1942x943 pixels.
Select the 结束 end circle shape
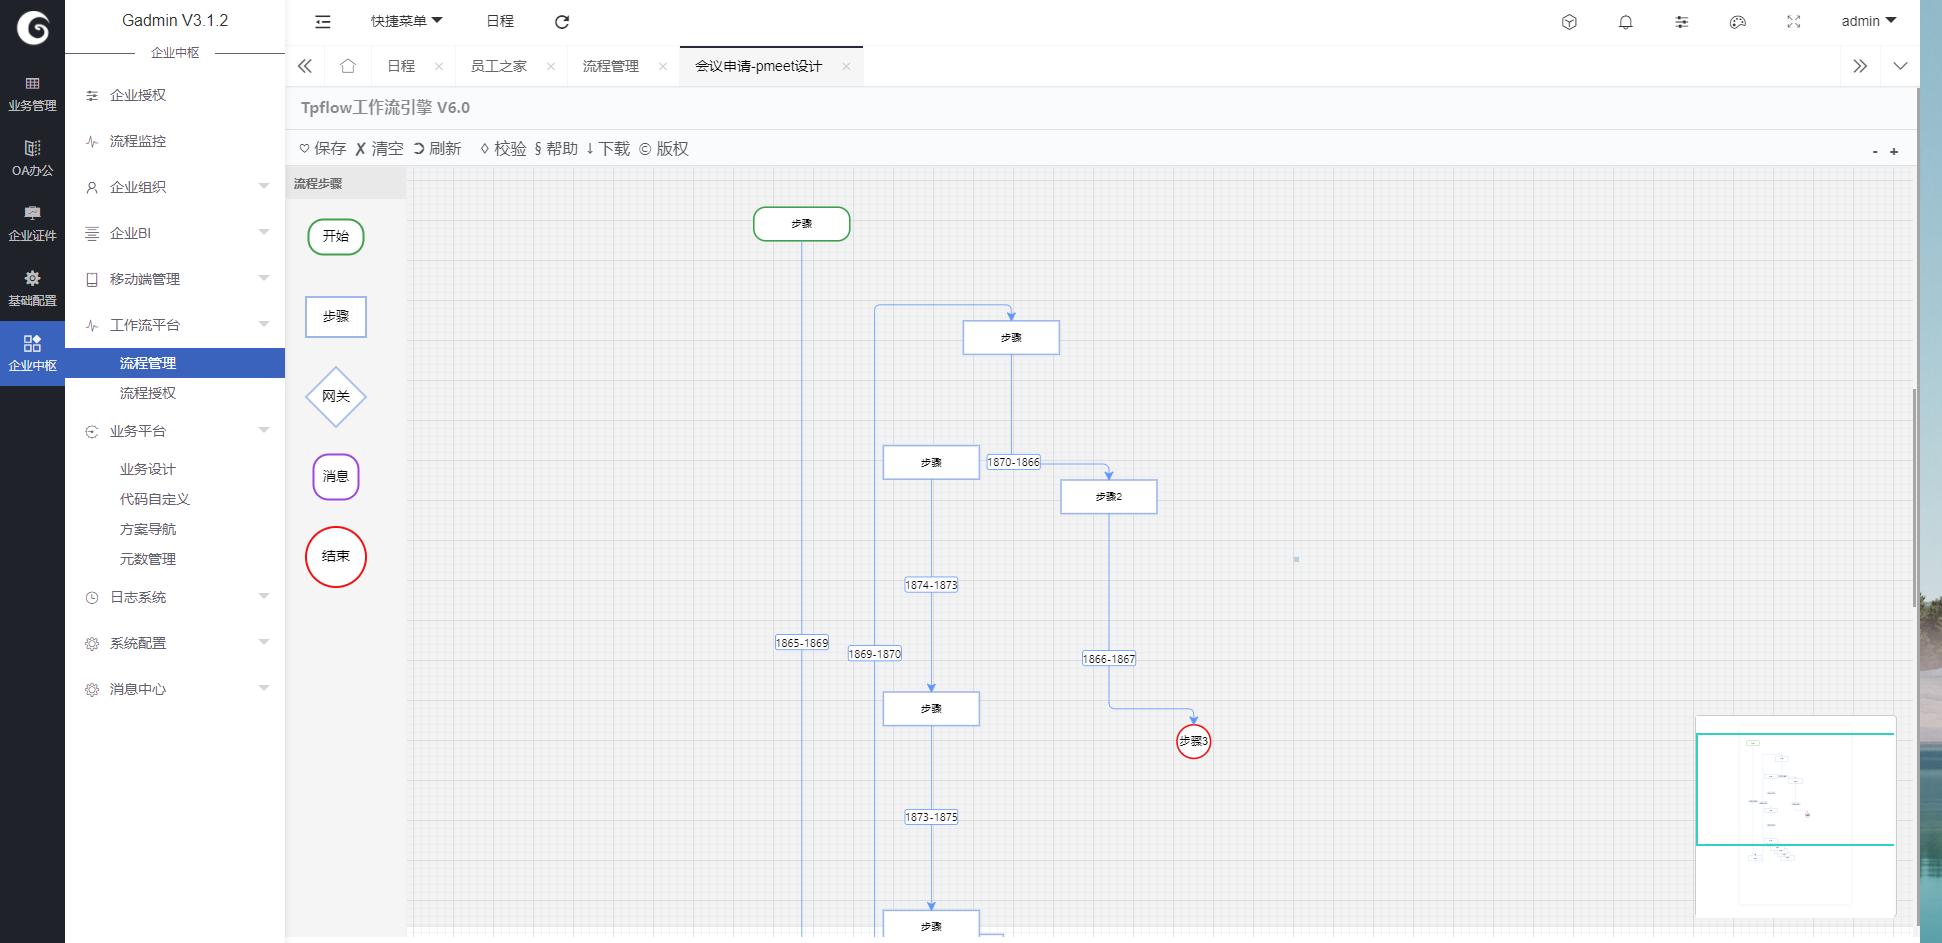tap(336, 557)
